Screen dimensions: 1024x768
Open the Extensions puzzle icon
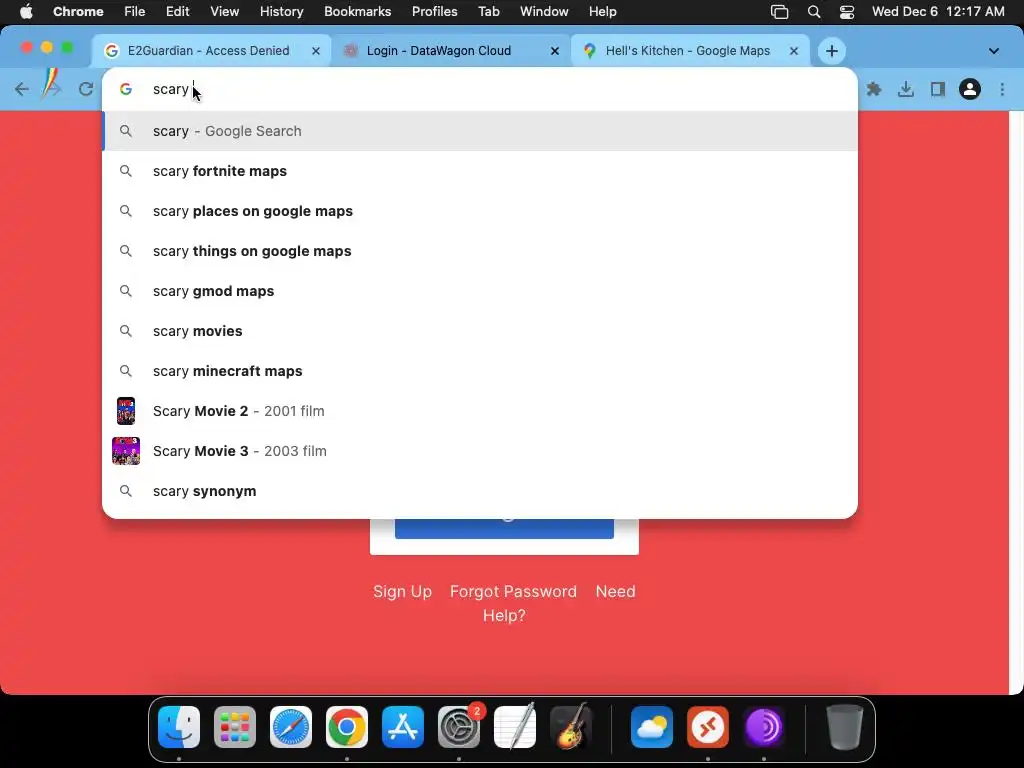click(874, 89)
